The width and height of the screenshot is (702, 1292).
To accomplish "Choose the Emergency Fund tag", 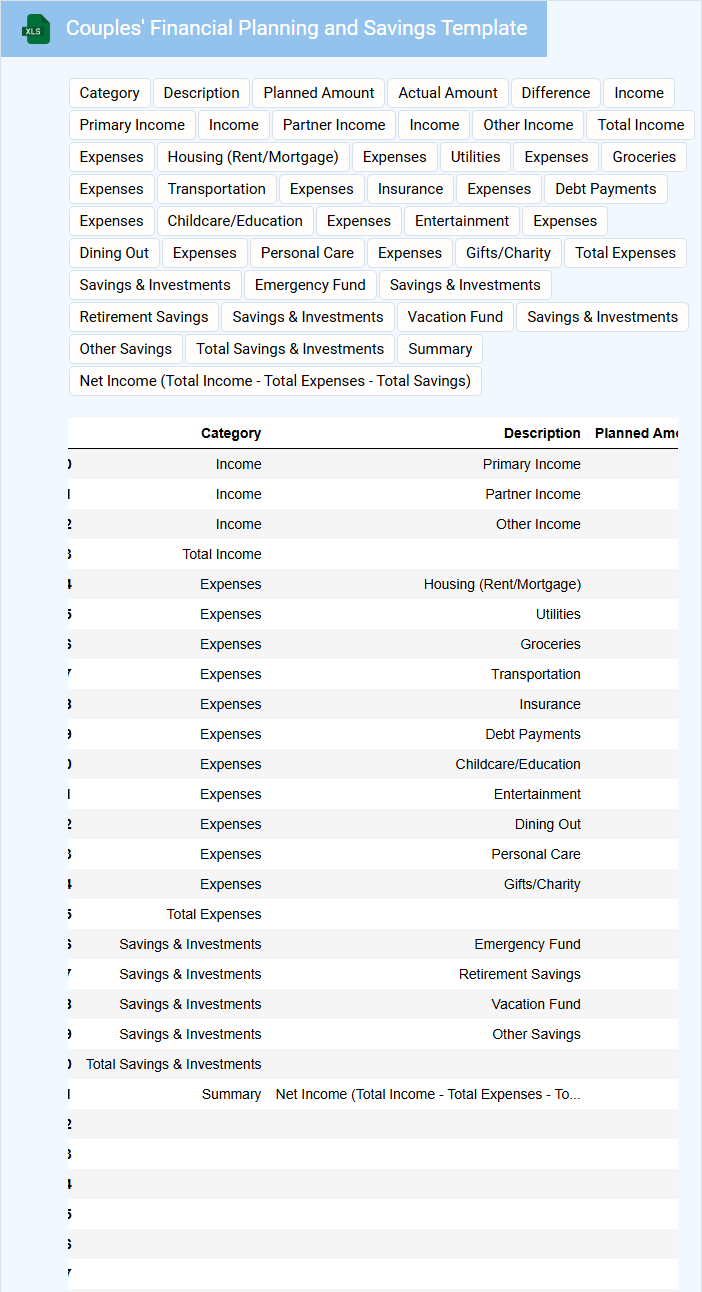I will click(x=310, y=285).
